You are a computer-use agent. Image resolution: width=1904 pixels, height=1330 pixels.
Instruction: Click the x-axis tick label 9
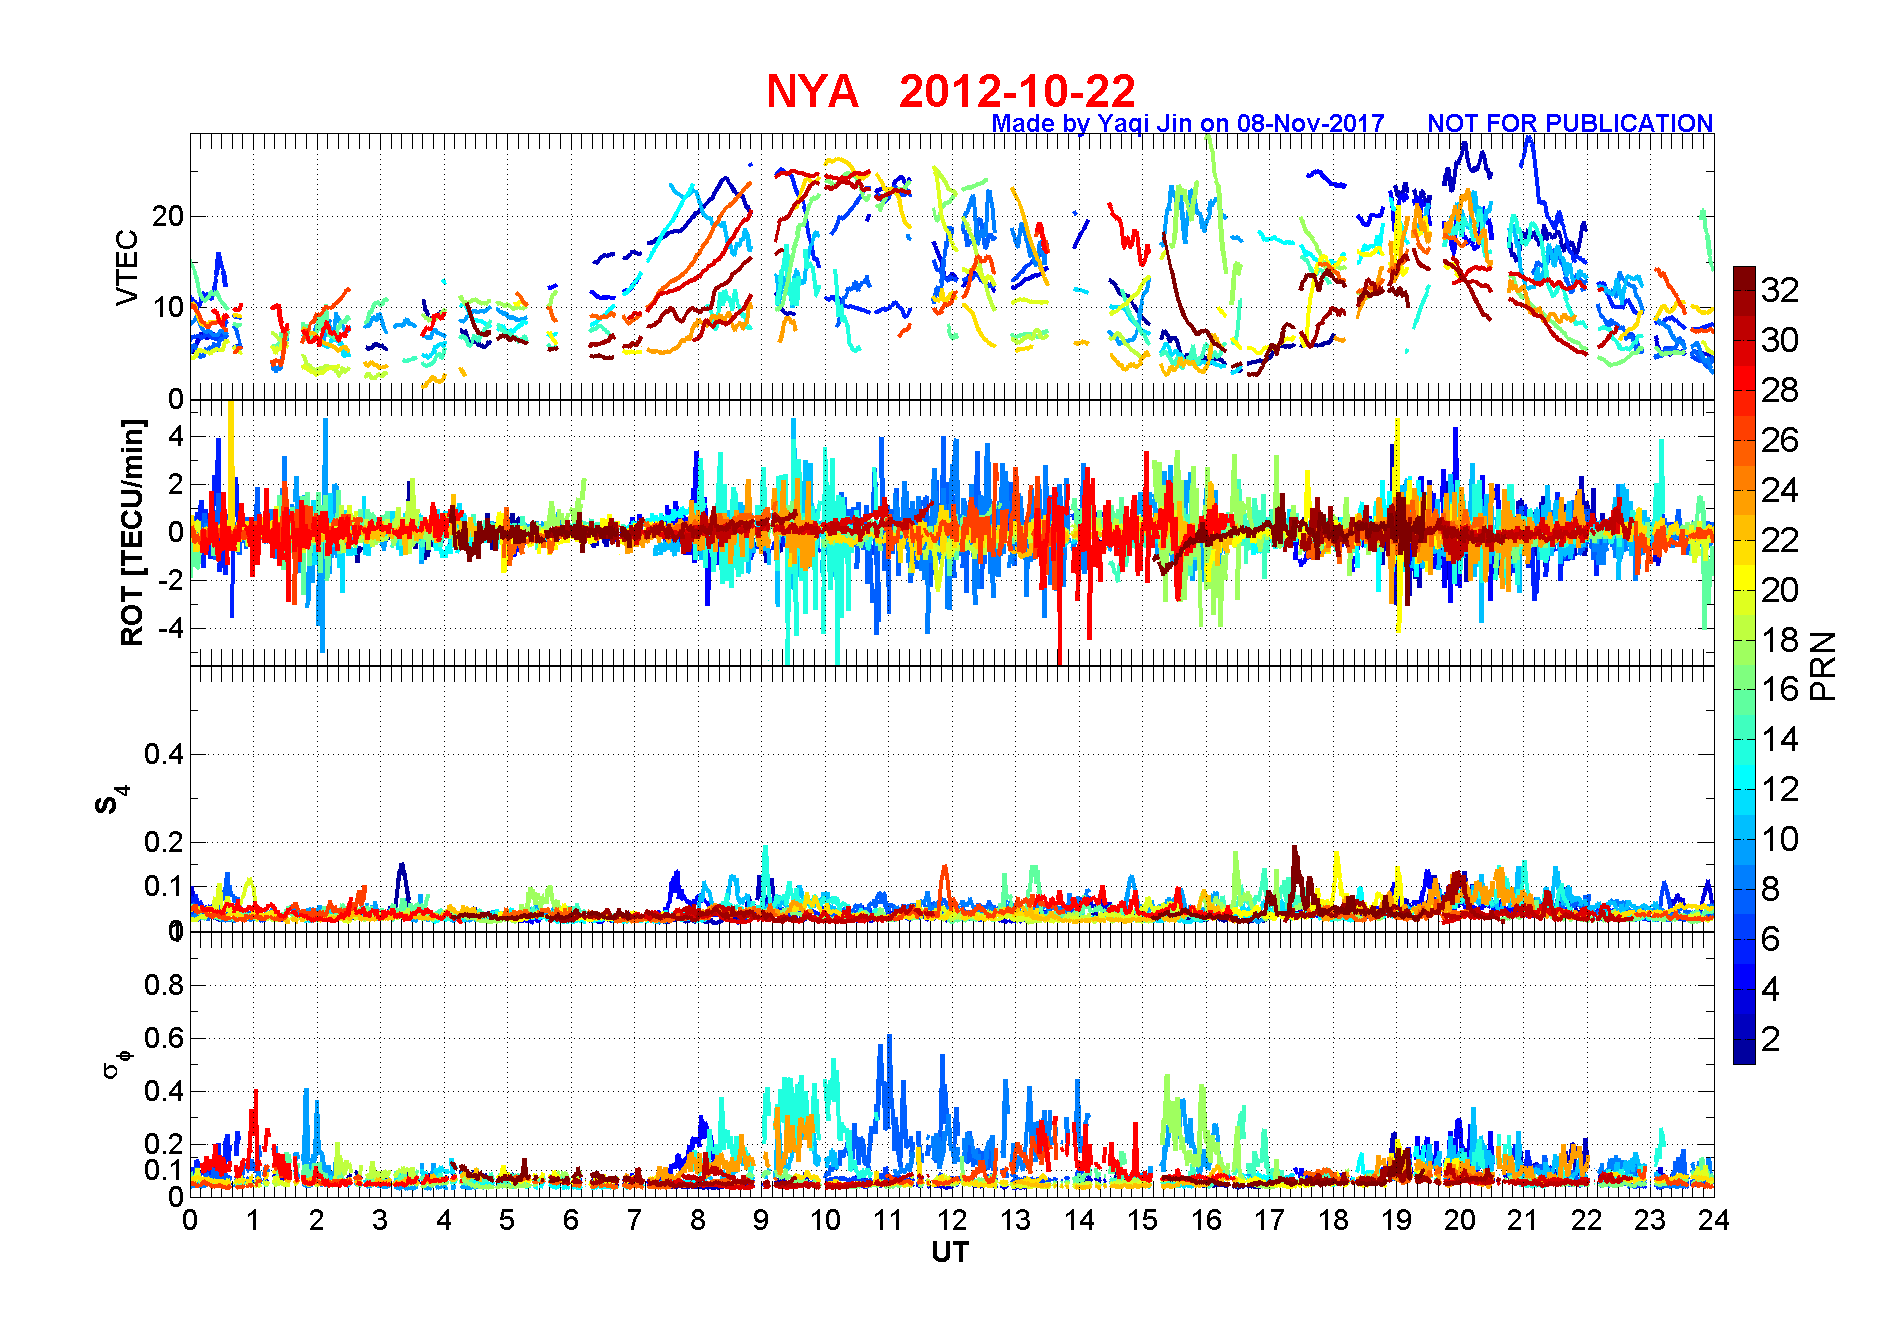[x=761, y=1220]
